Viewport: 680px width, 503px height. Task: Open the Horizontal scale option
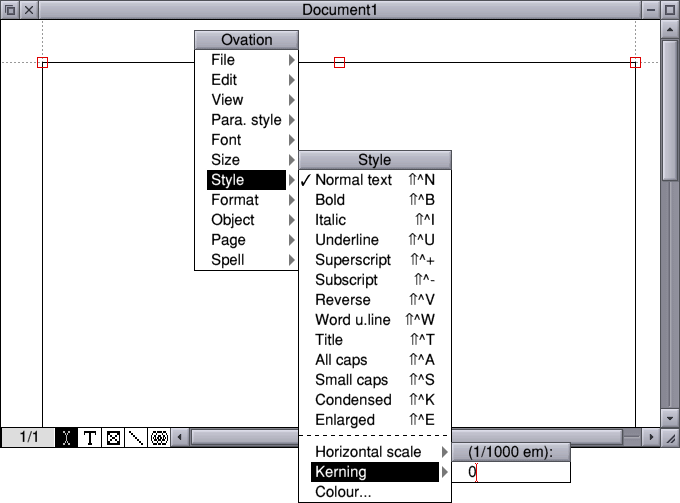375,452
